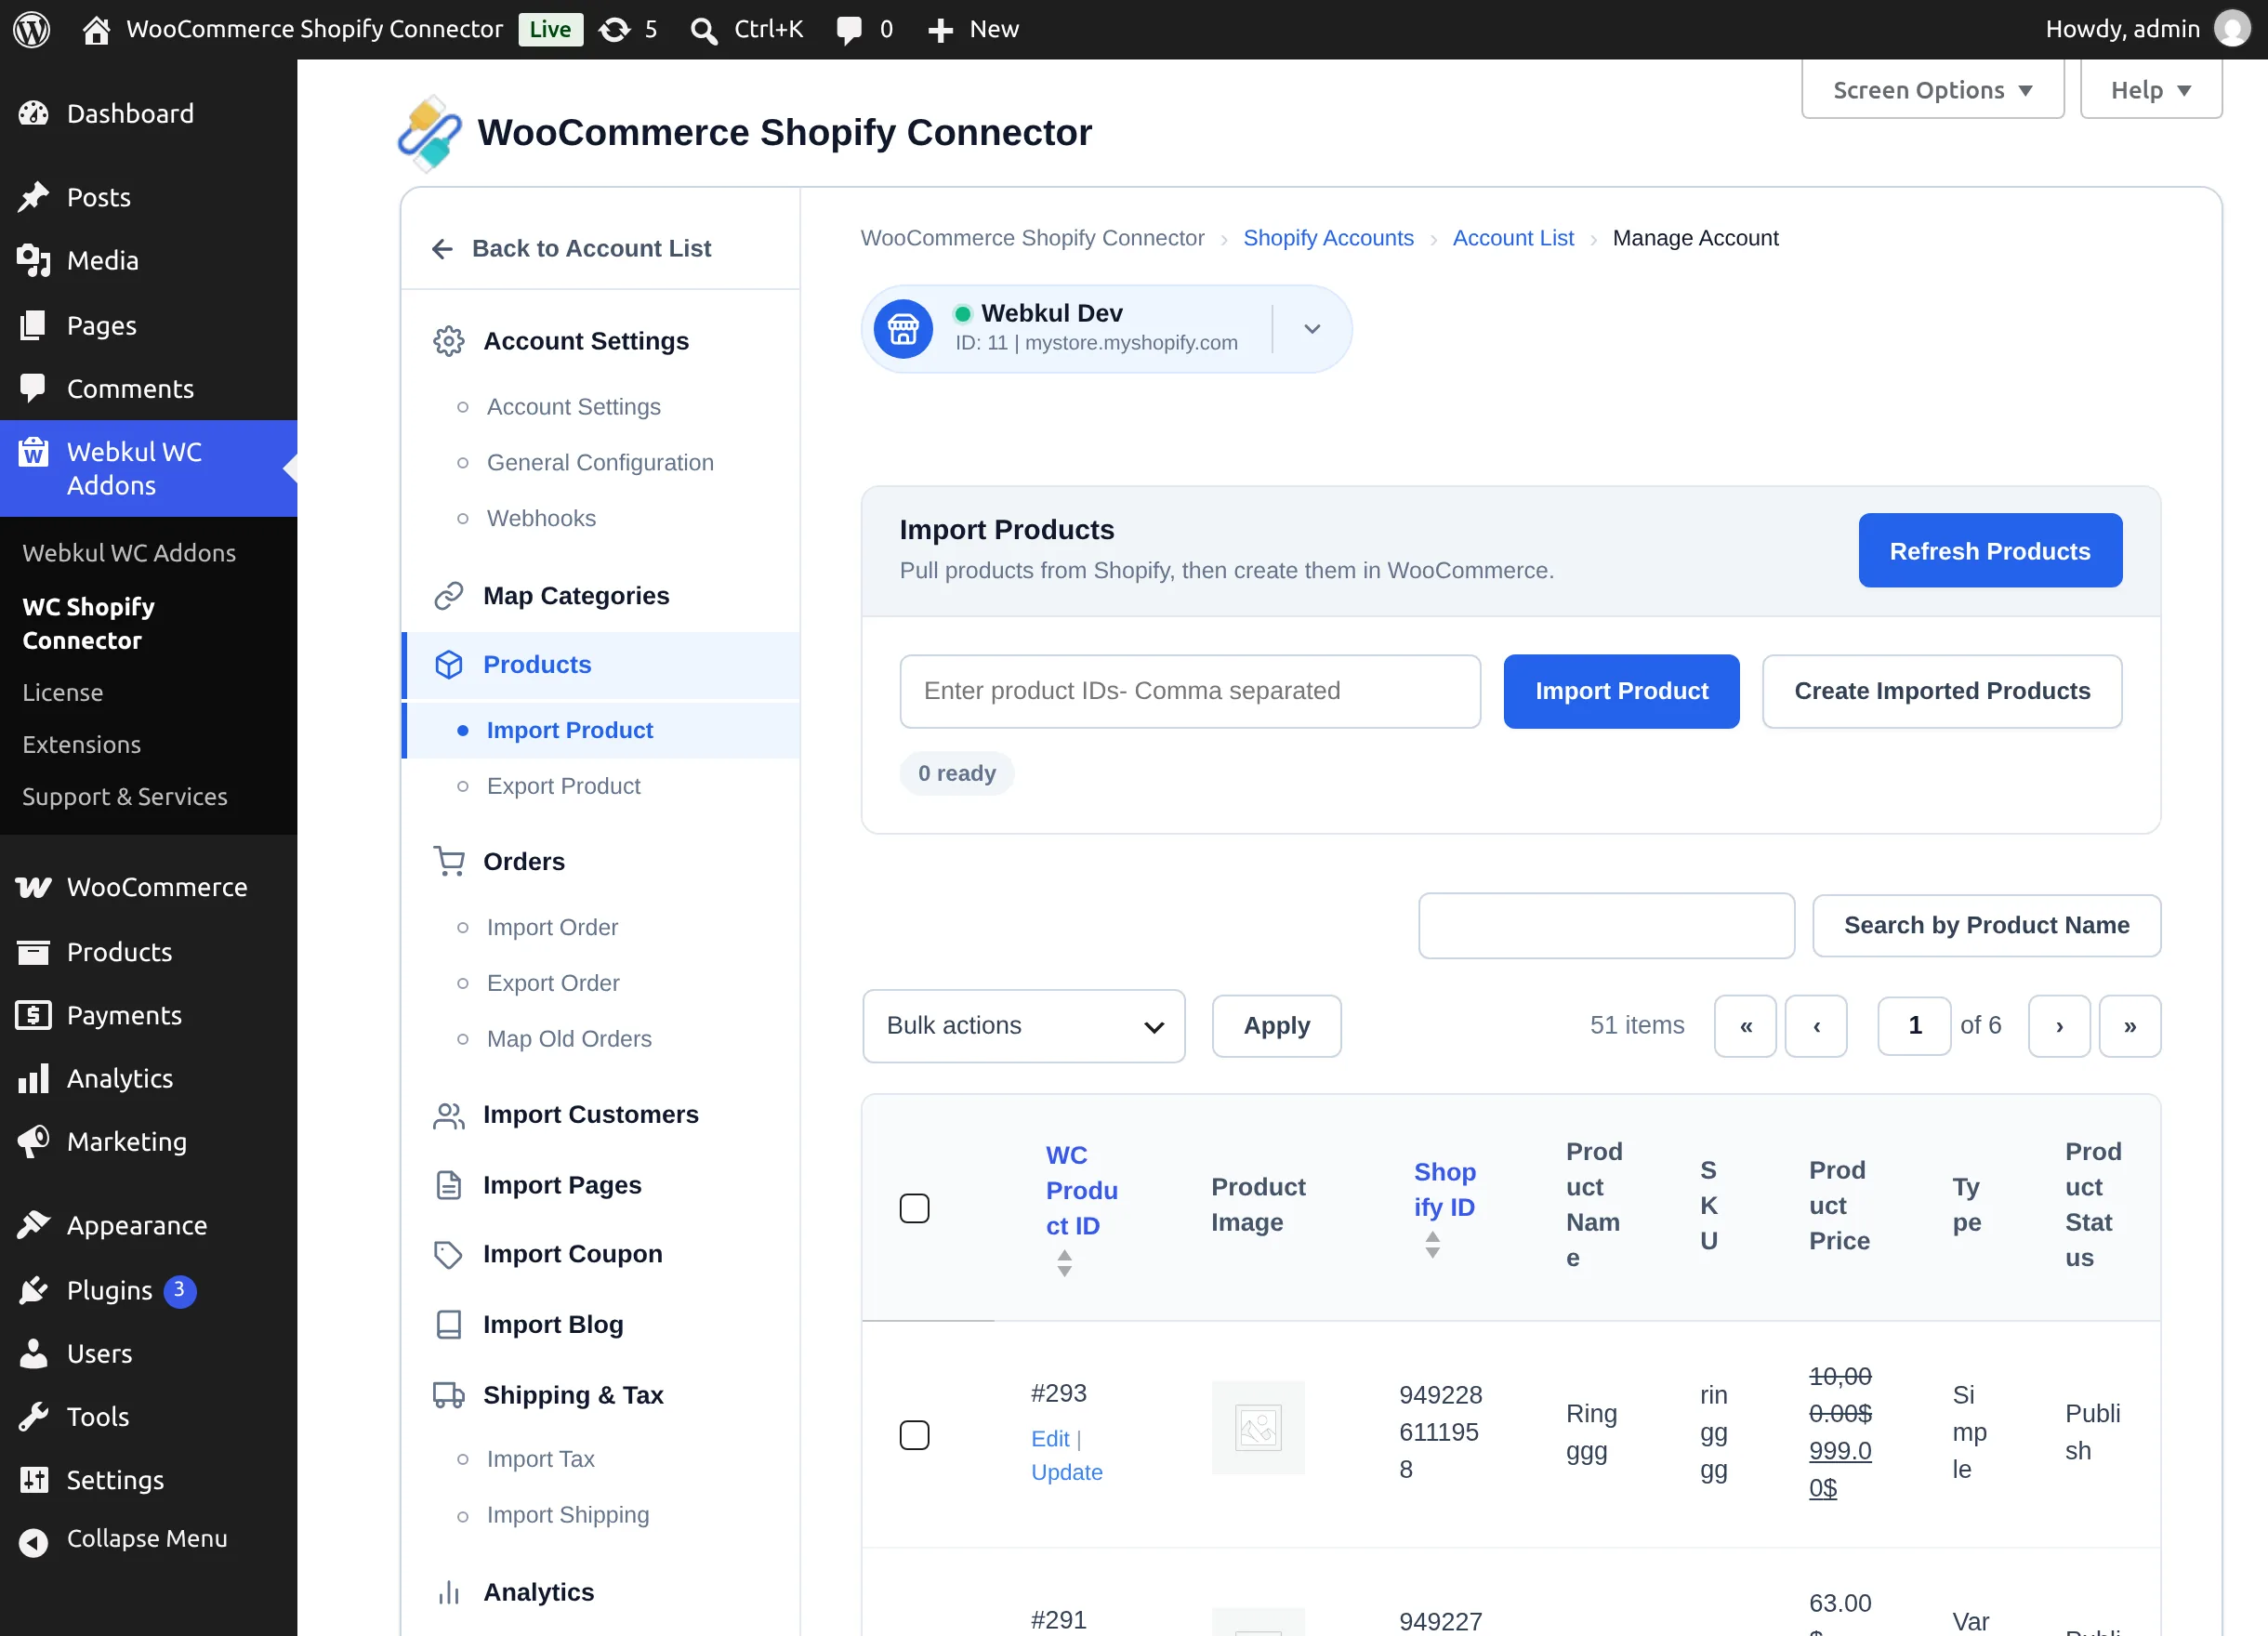Open Plugins in the WordPress sidebar
Image resolution: width=2268 pixels, height=1636 pixels.
110,1290
